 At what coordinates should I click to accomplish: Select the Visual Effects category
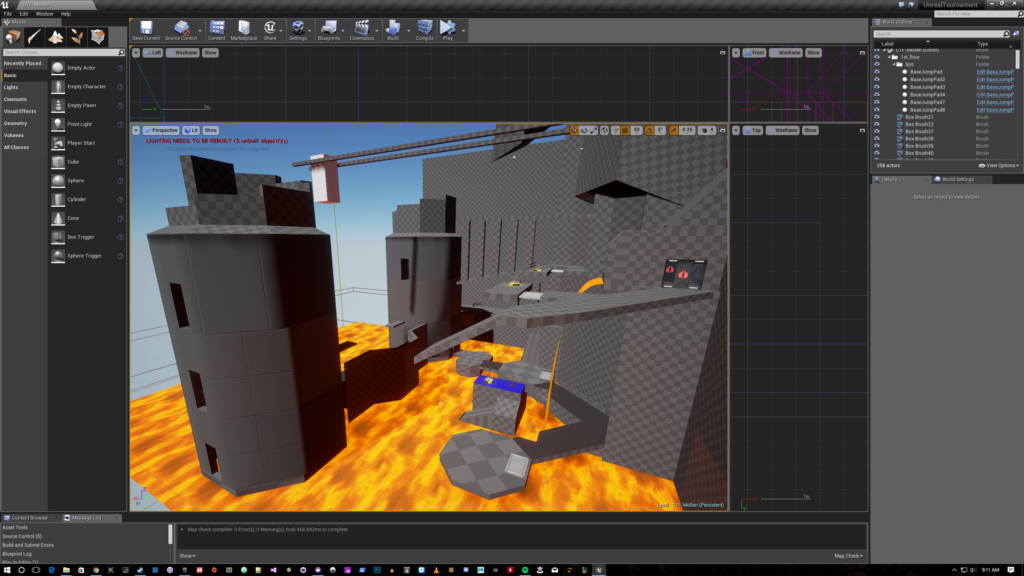tap(20, 112)
